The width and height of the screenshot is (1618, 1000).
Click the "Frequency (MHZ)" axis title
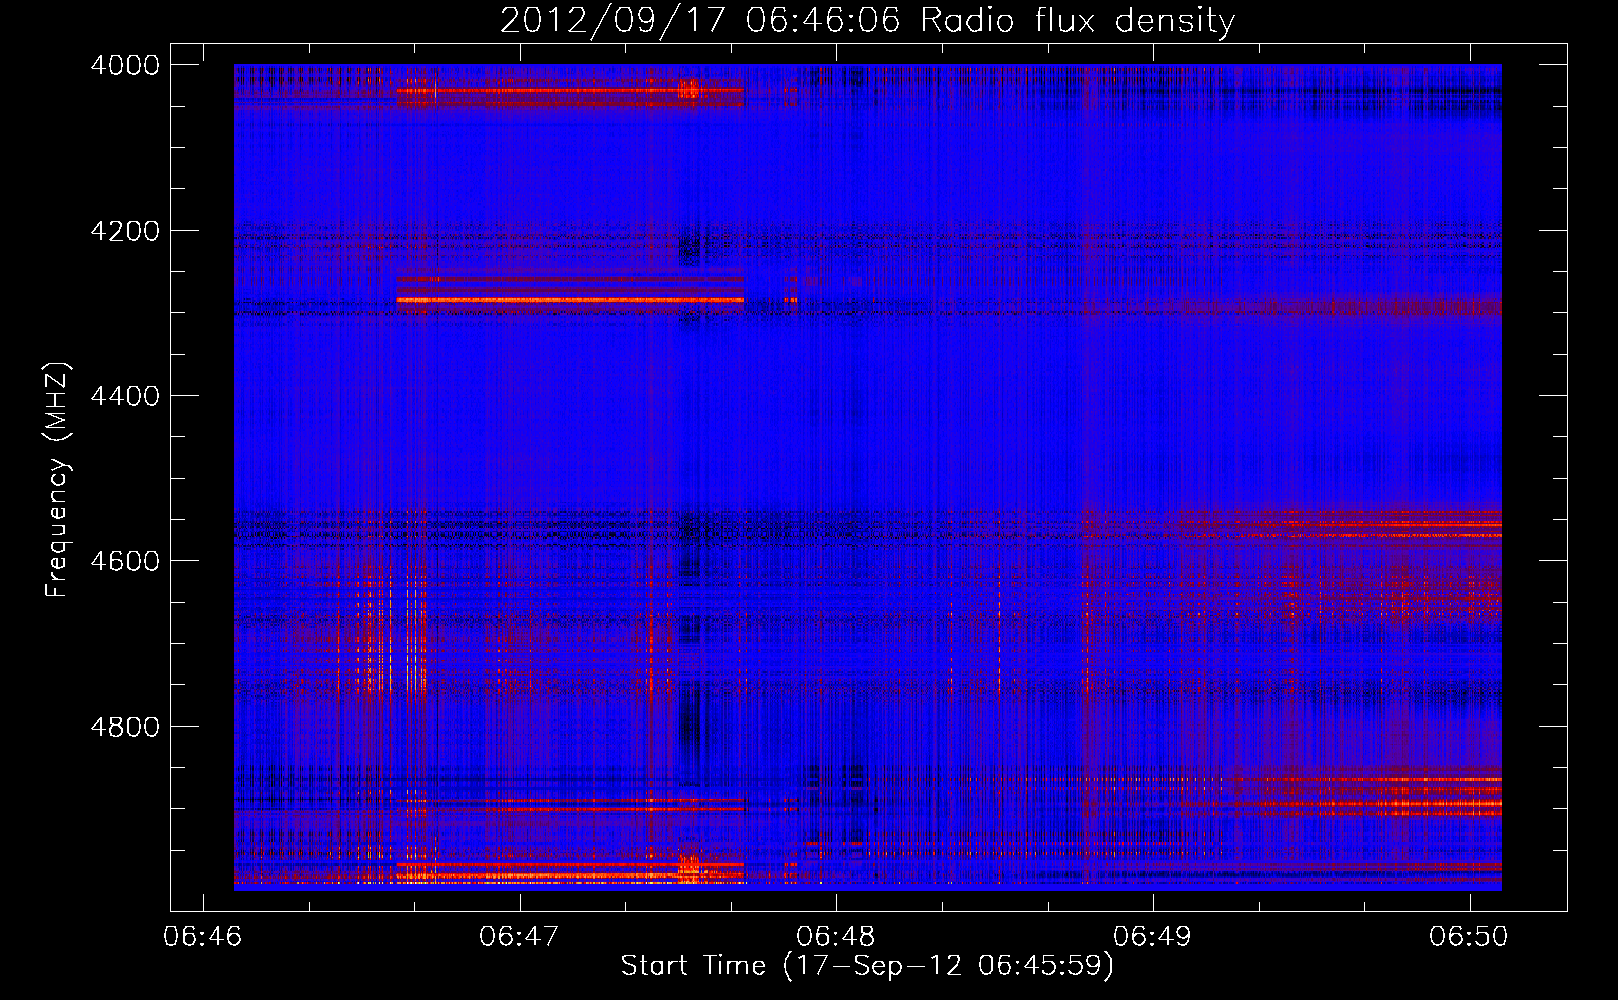58,480
